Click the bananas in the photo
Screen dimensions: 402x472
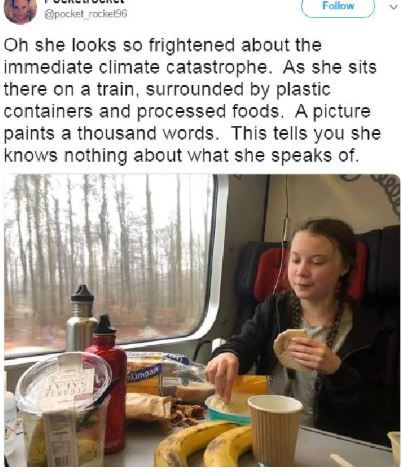[x=203, y=444]
